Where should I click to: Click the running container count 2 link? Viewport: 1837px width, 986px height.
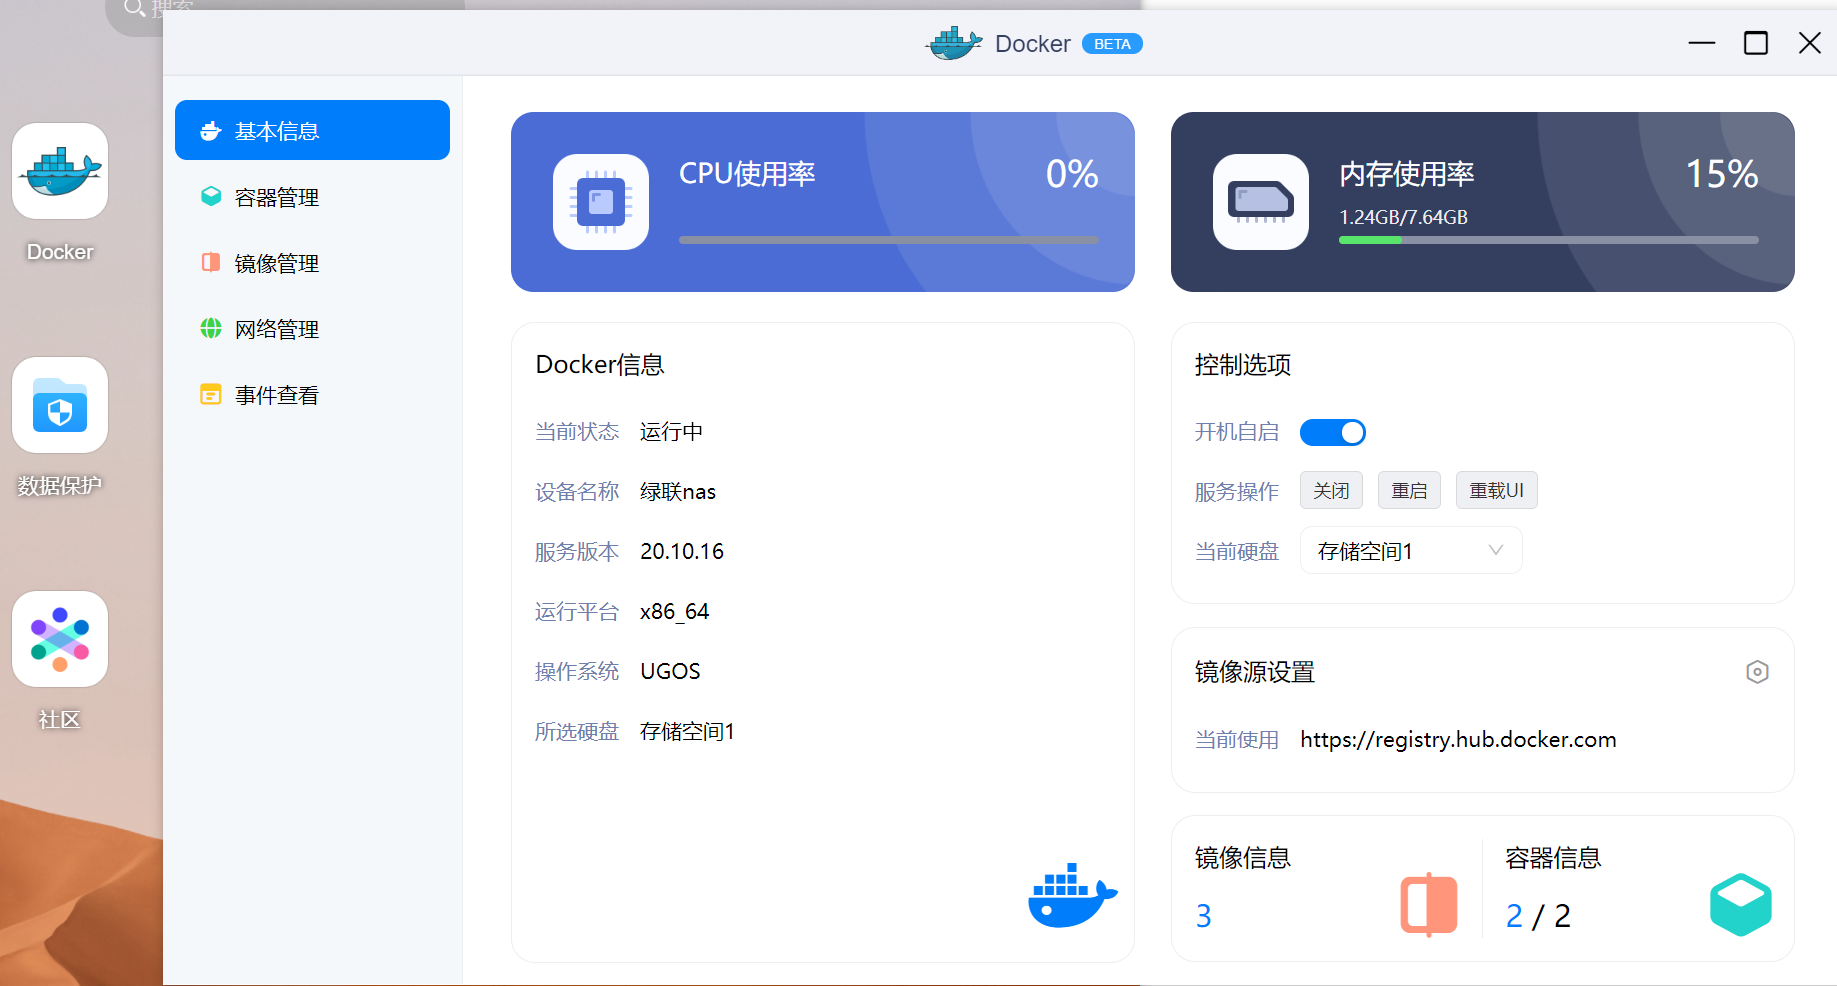(1514, 916)
